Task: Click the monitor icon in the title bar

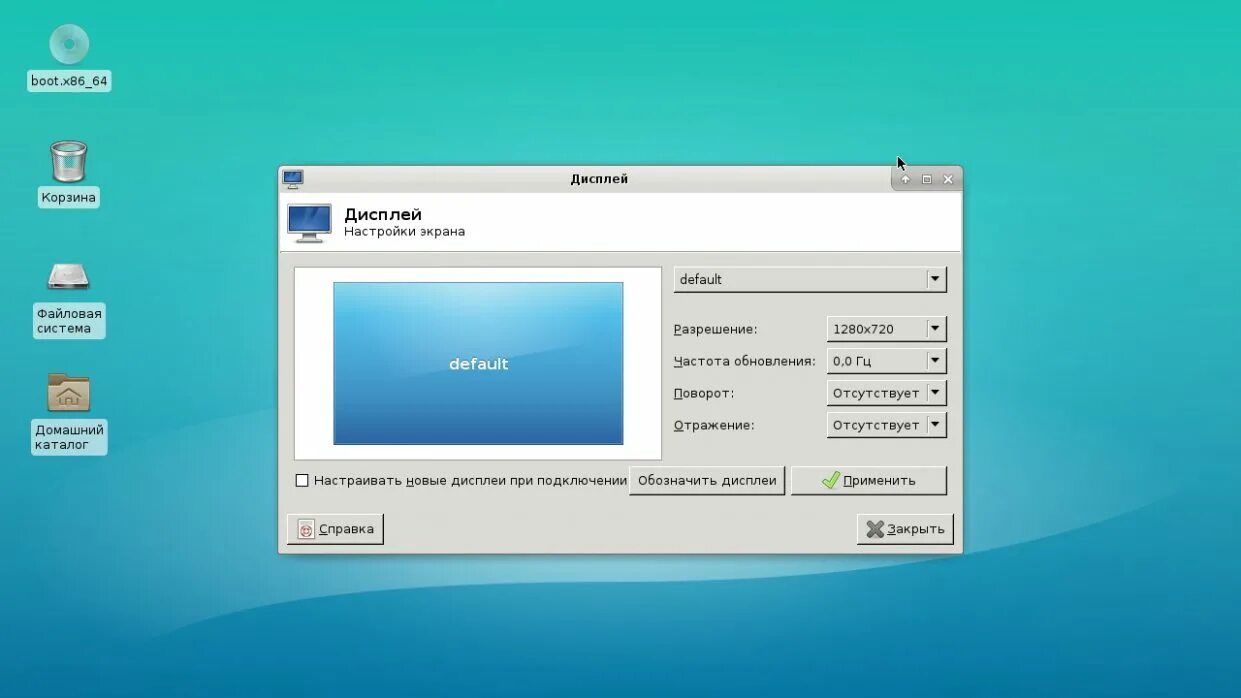Action: pyautogui.click(x=293, y=179)
